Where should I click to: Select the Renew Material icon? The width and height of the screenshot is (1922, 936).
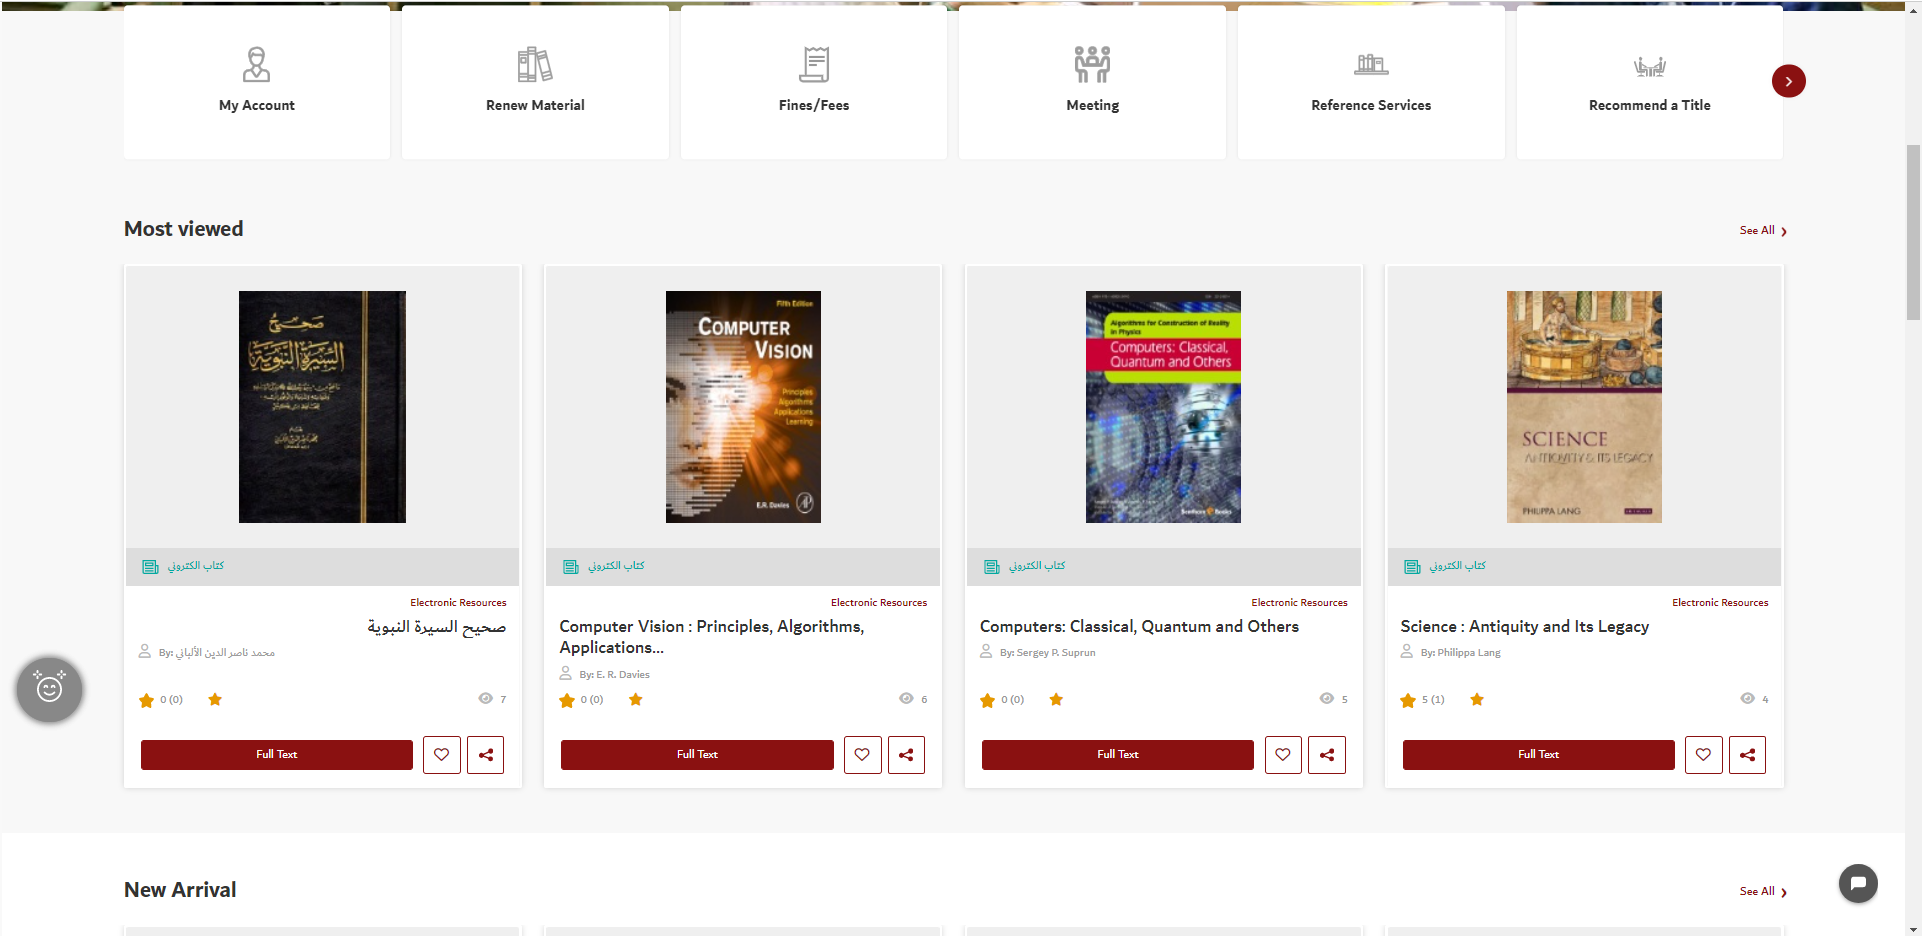point(535,64)
